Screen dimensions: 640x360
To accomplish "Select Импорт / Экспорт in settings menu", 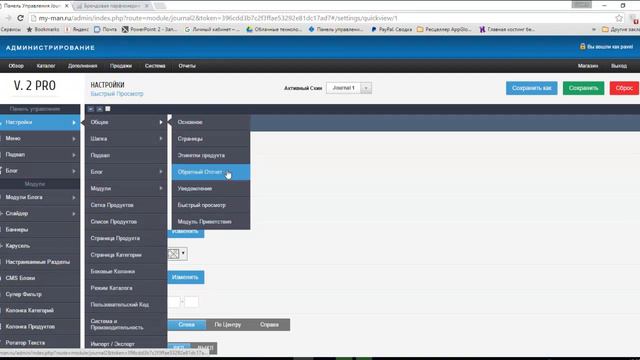I will (126, 344).
